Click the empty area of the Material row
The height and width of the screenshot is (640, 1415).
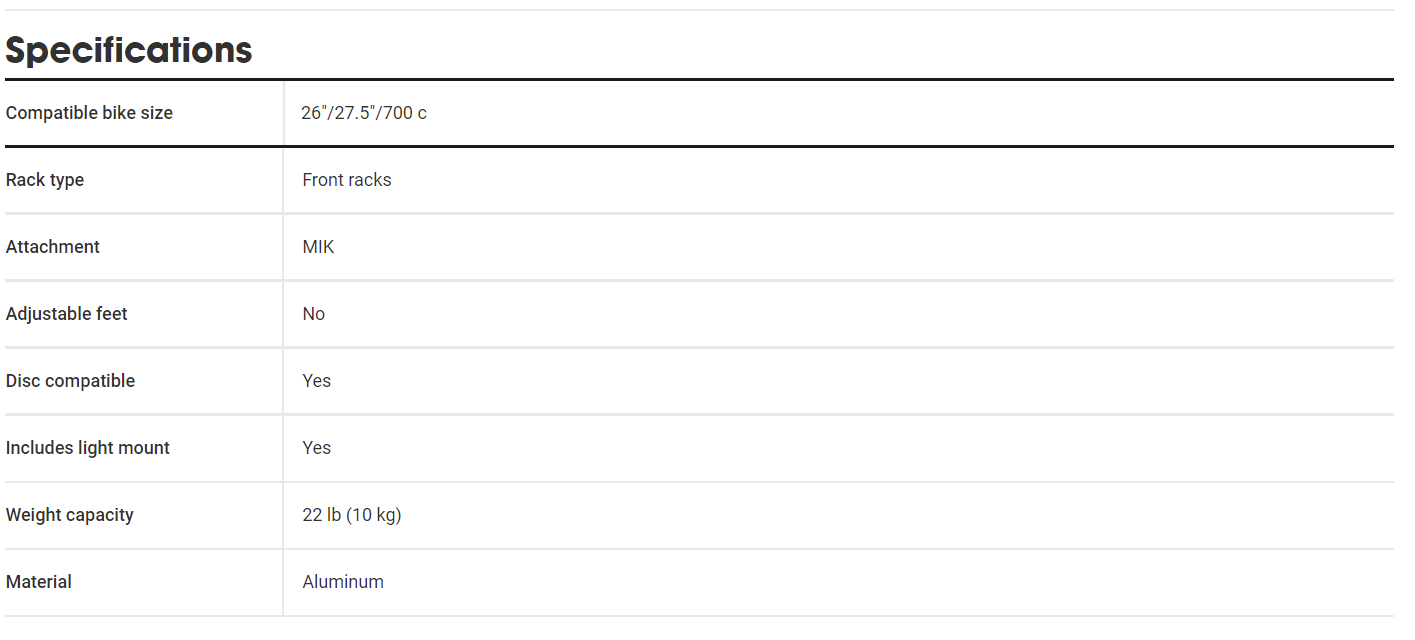point(889,582)
